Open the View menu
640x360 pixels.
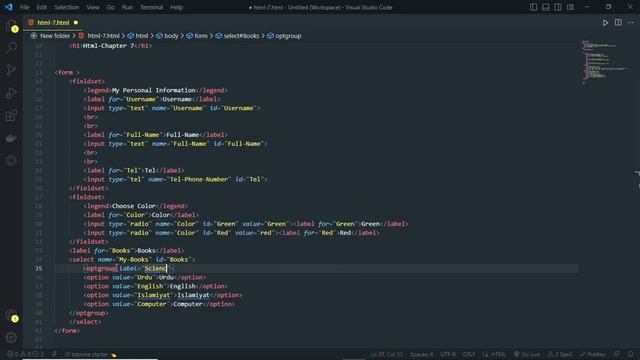[93, 7]
